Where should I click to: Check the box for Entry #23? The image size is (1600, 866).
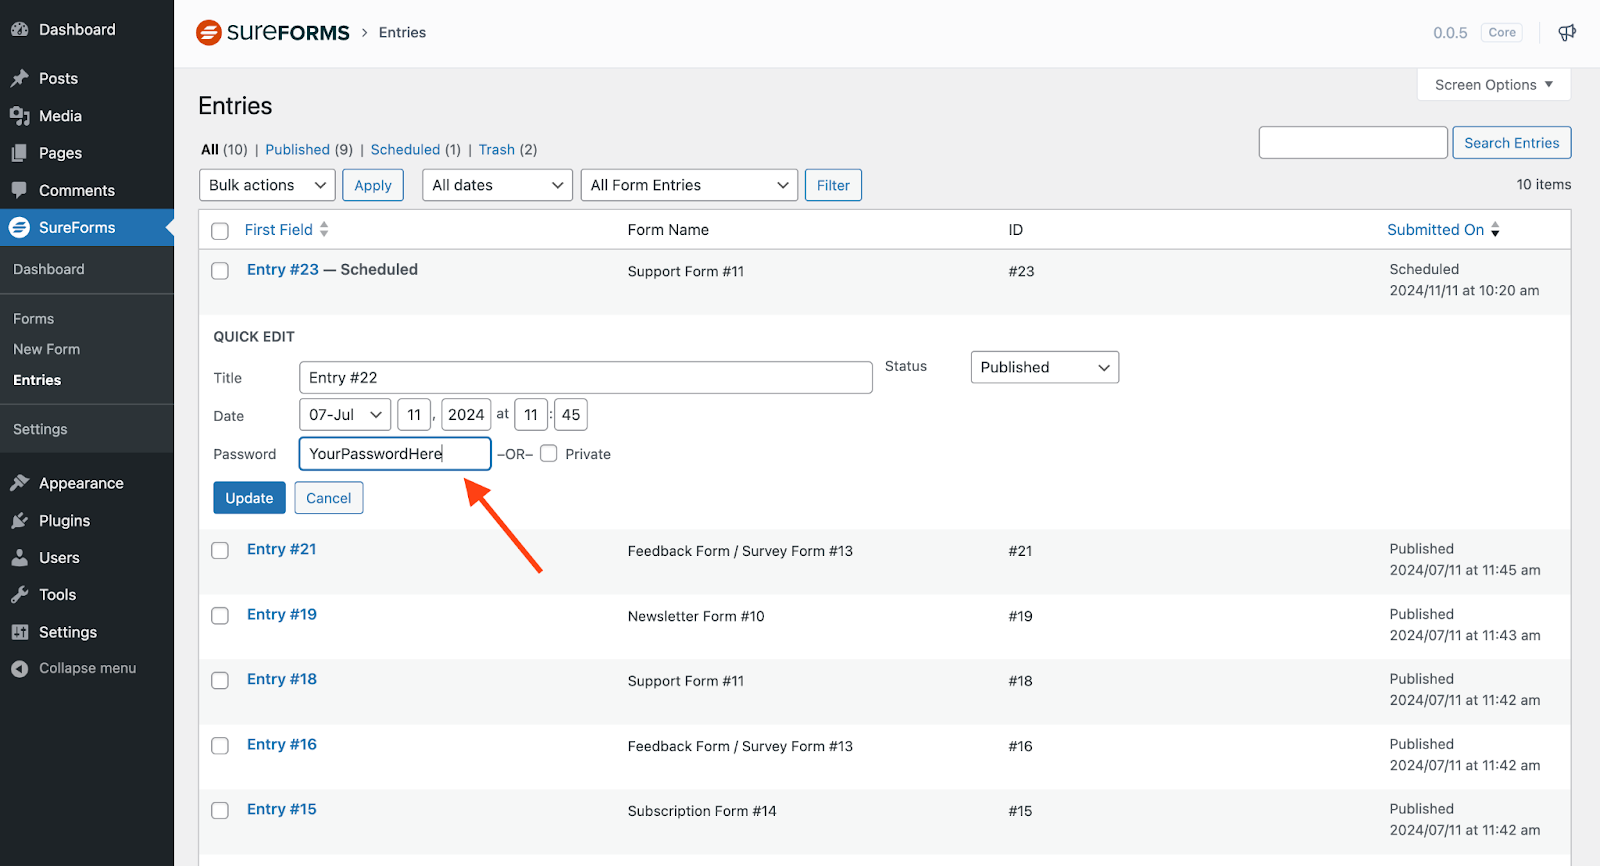220,270
